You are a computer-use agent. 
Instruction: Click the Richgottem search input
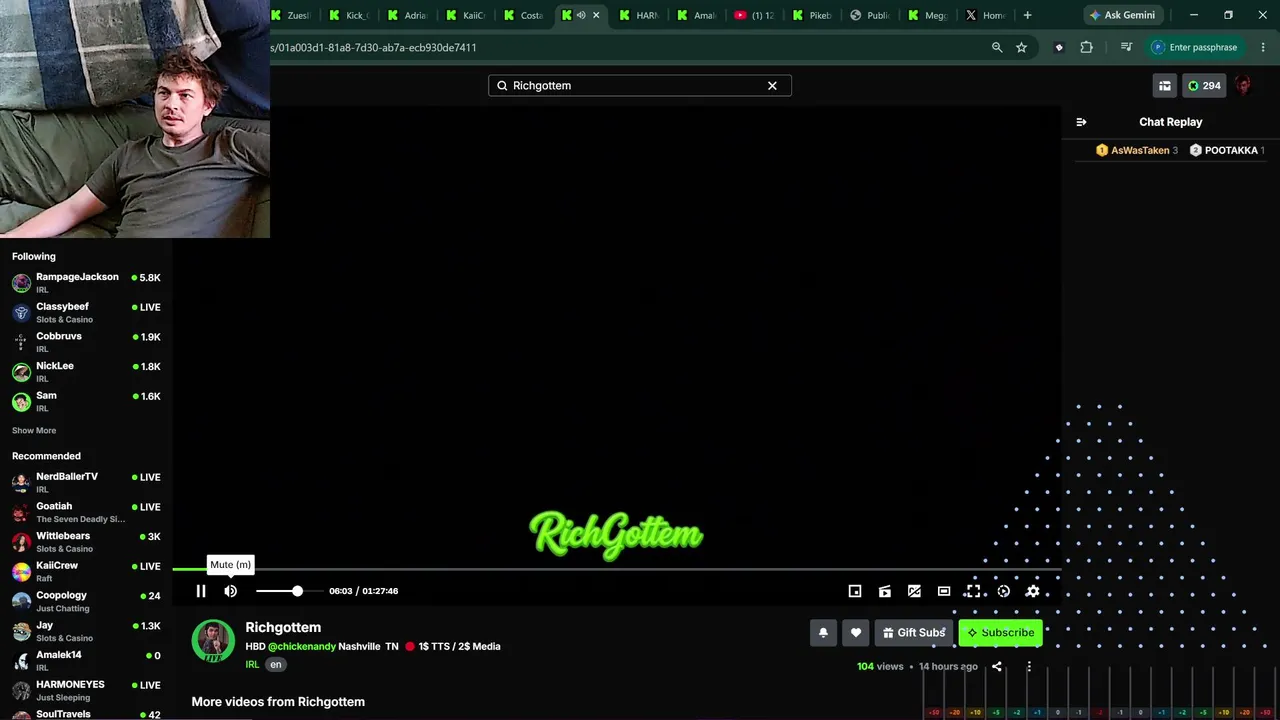click(x=640, y=86)
